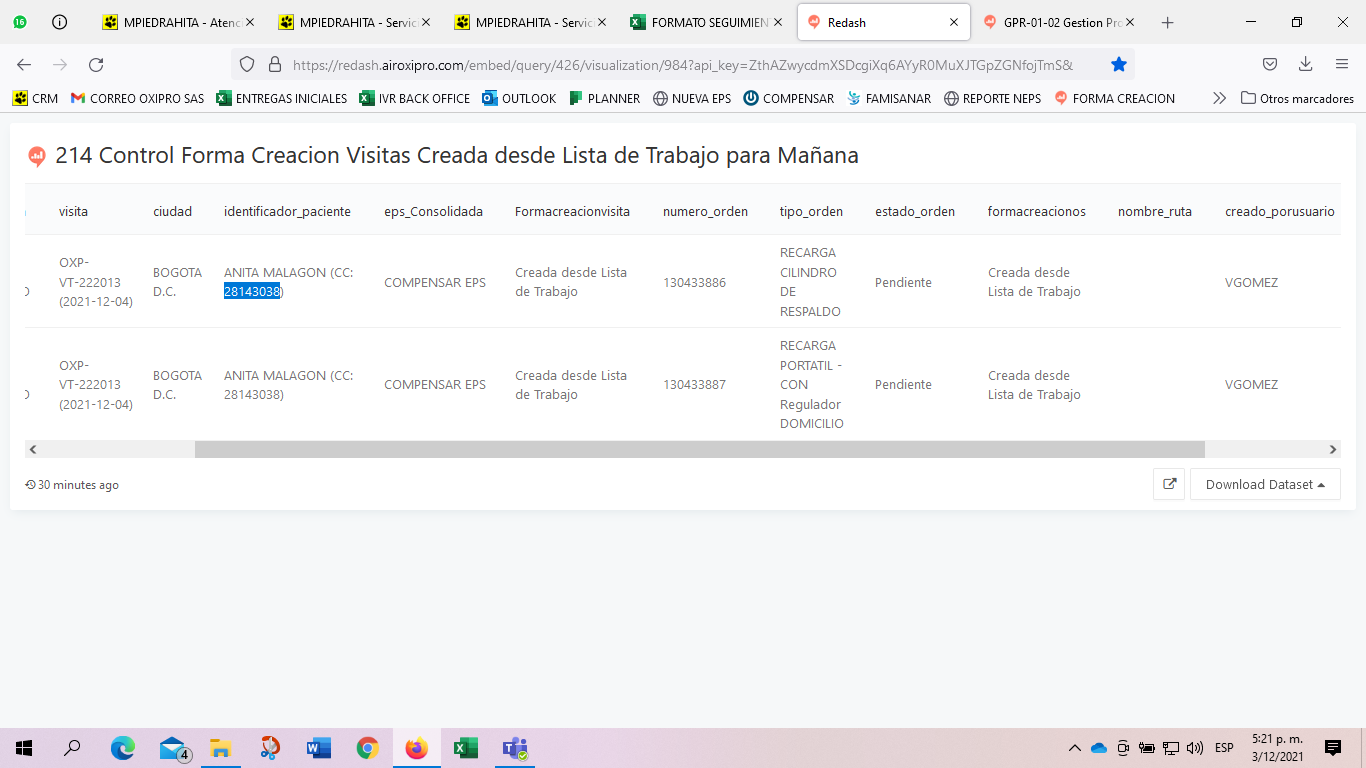Click the numero_orden column header
Viewport: 1366px width, 768px height.
pos(705,211)
